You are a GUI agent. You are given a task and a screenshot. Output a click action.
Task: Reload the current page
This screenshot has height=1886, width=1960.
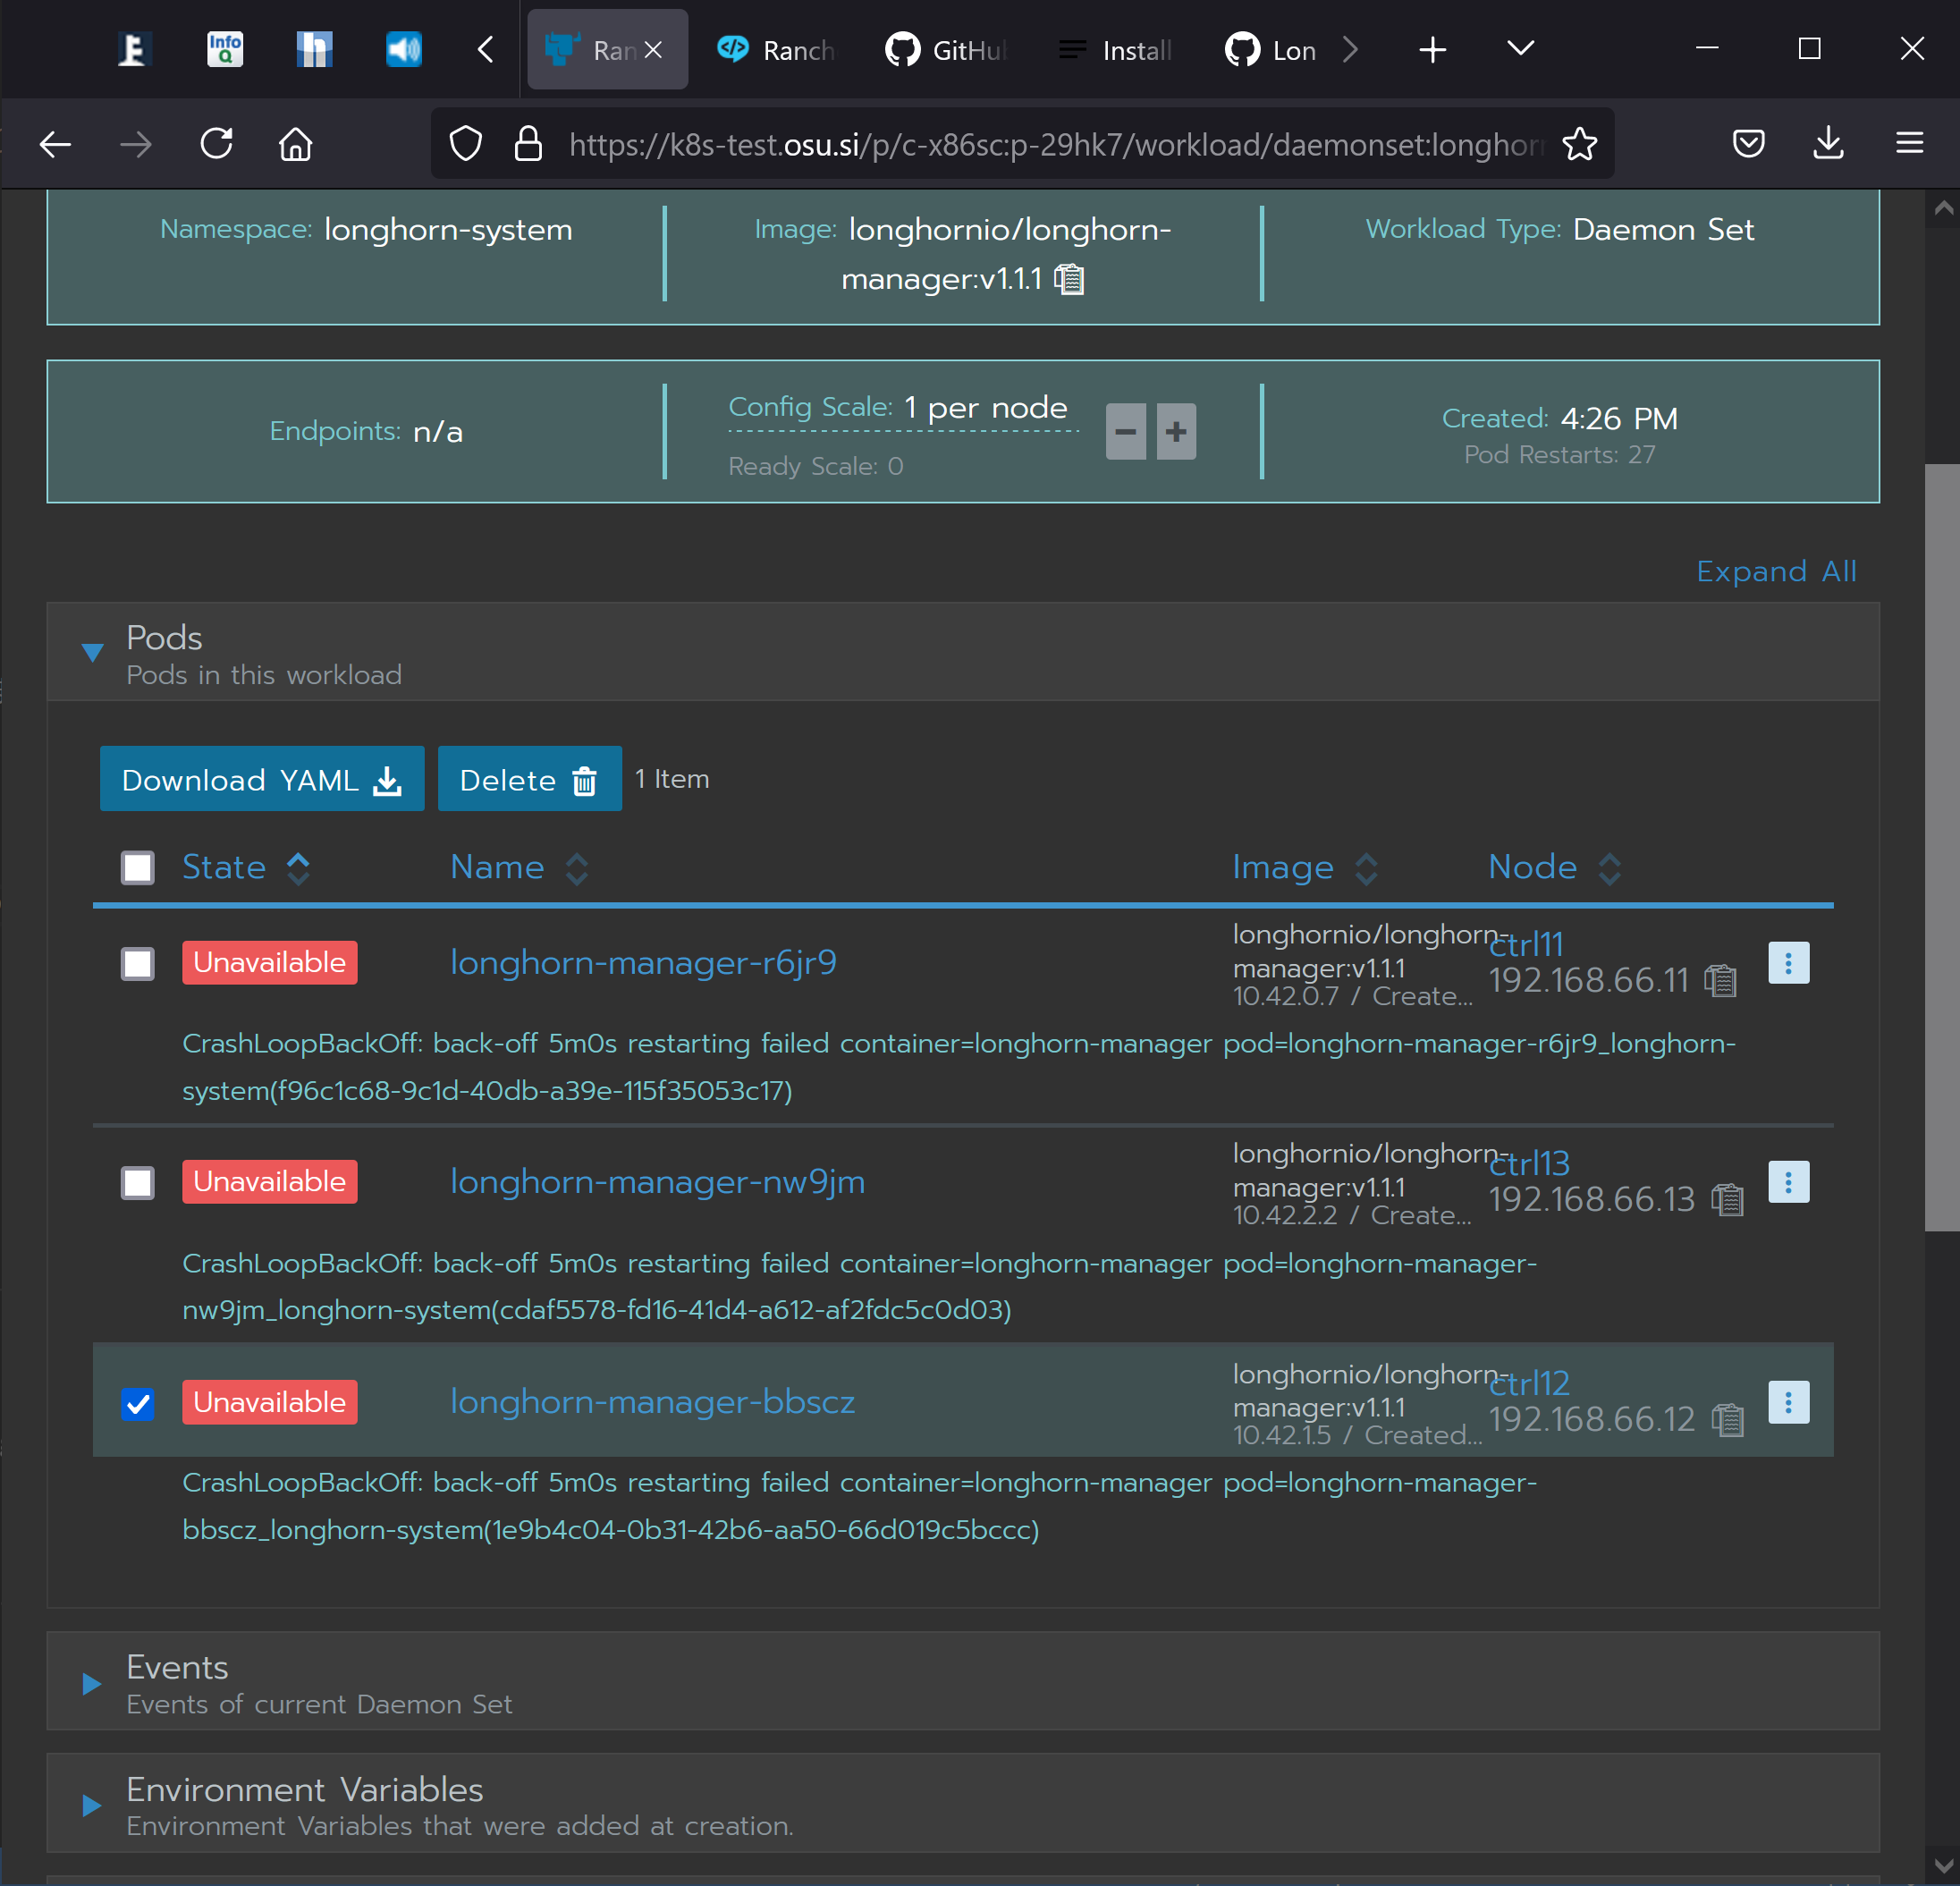[x=216, y=145]
